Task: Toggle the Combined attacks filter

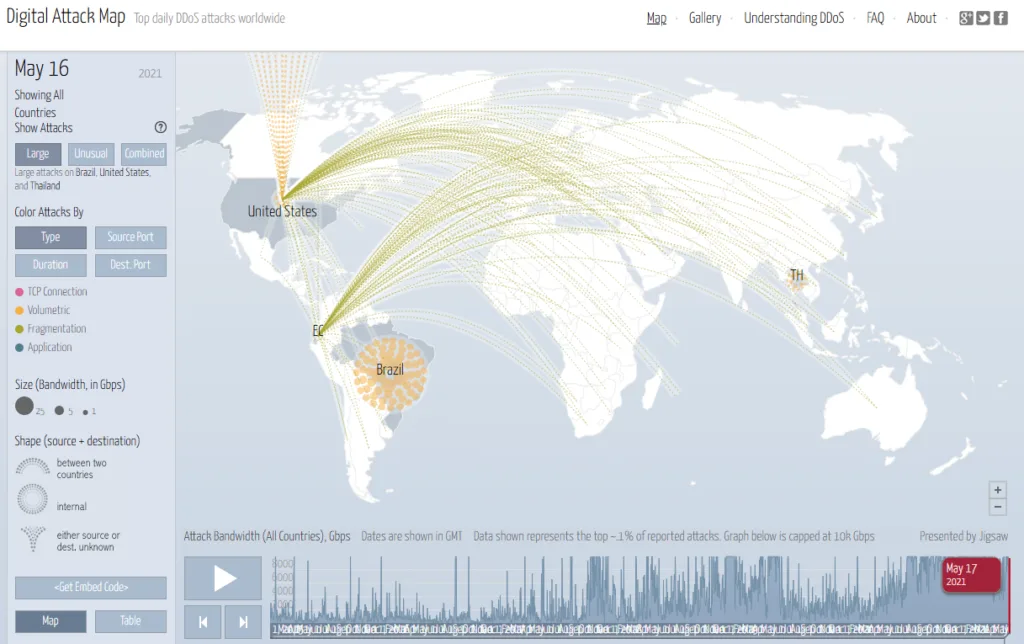Action: (143, 153)
